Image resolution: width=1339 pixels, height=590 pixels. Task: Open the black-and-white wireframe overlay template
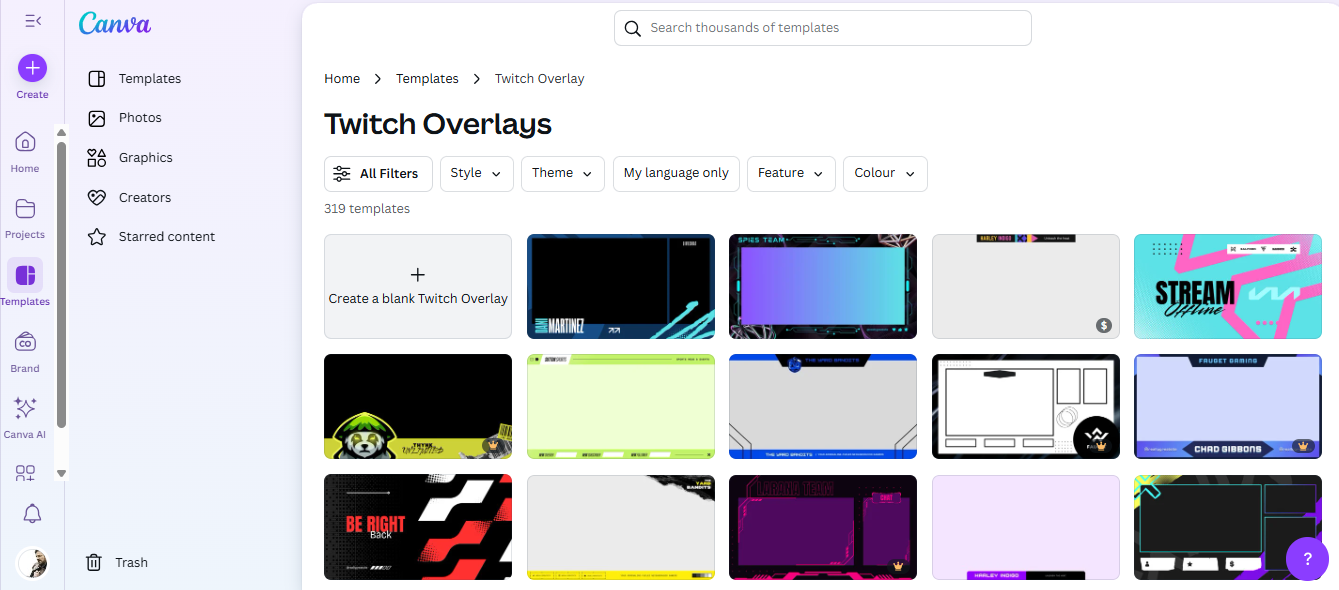[1026, 407]
